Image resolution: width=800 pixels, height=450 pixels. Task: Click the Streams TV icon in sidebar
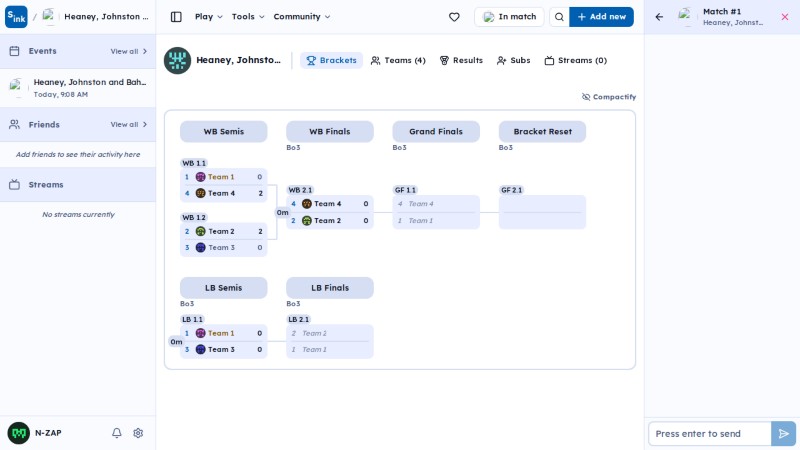(14, 185)
